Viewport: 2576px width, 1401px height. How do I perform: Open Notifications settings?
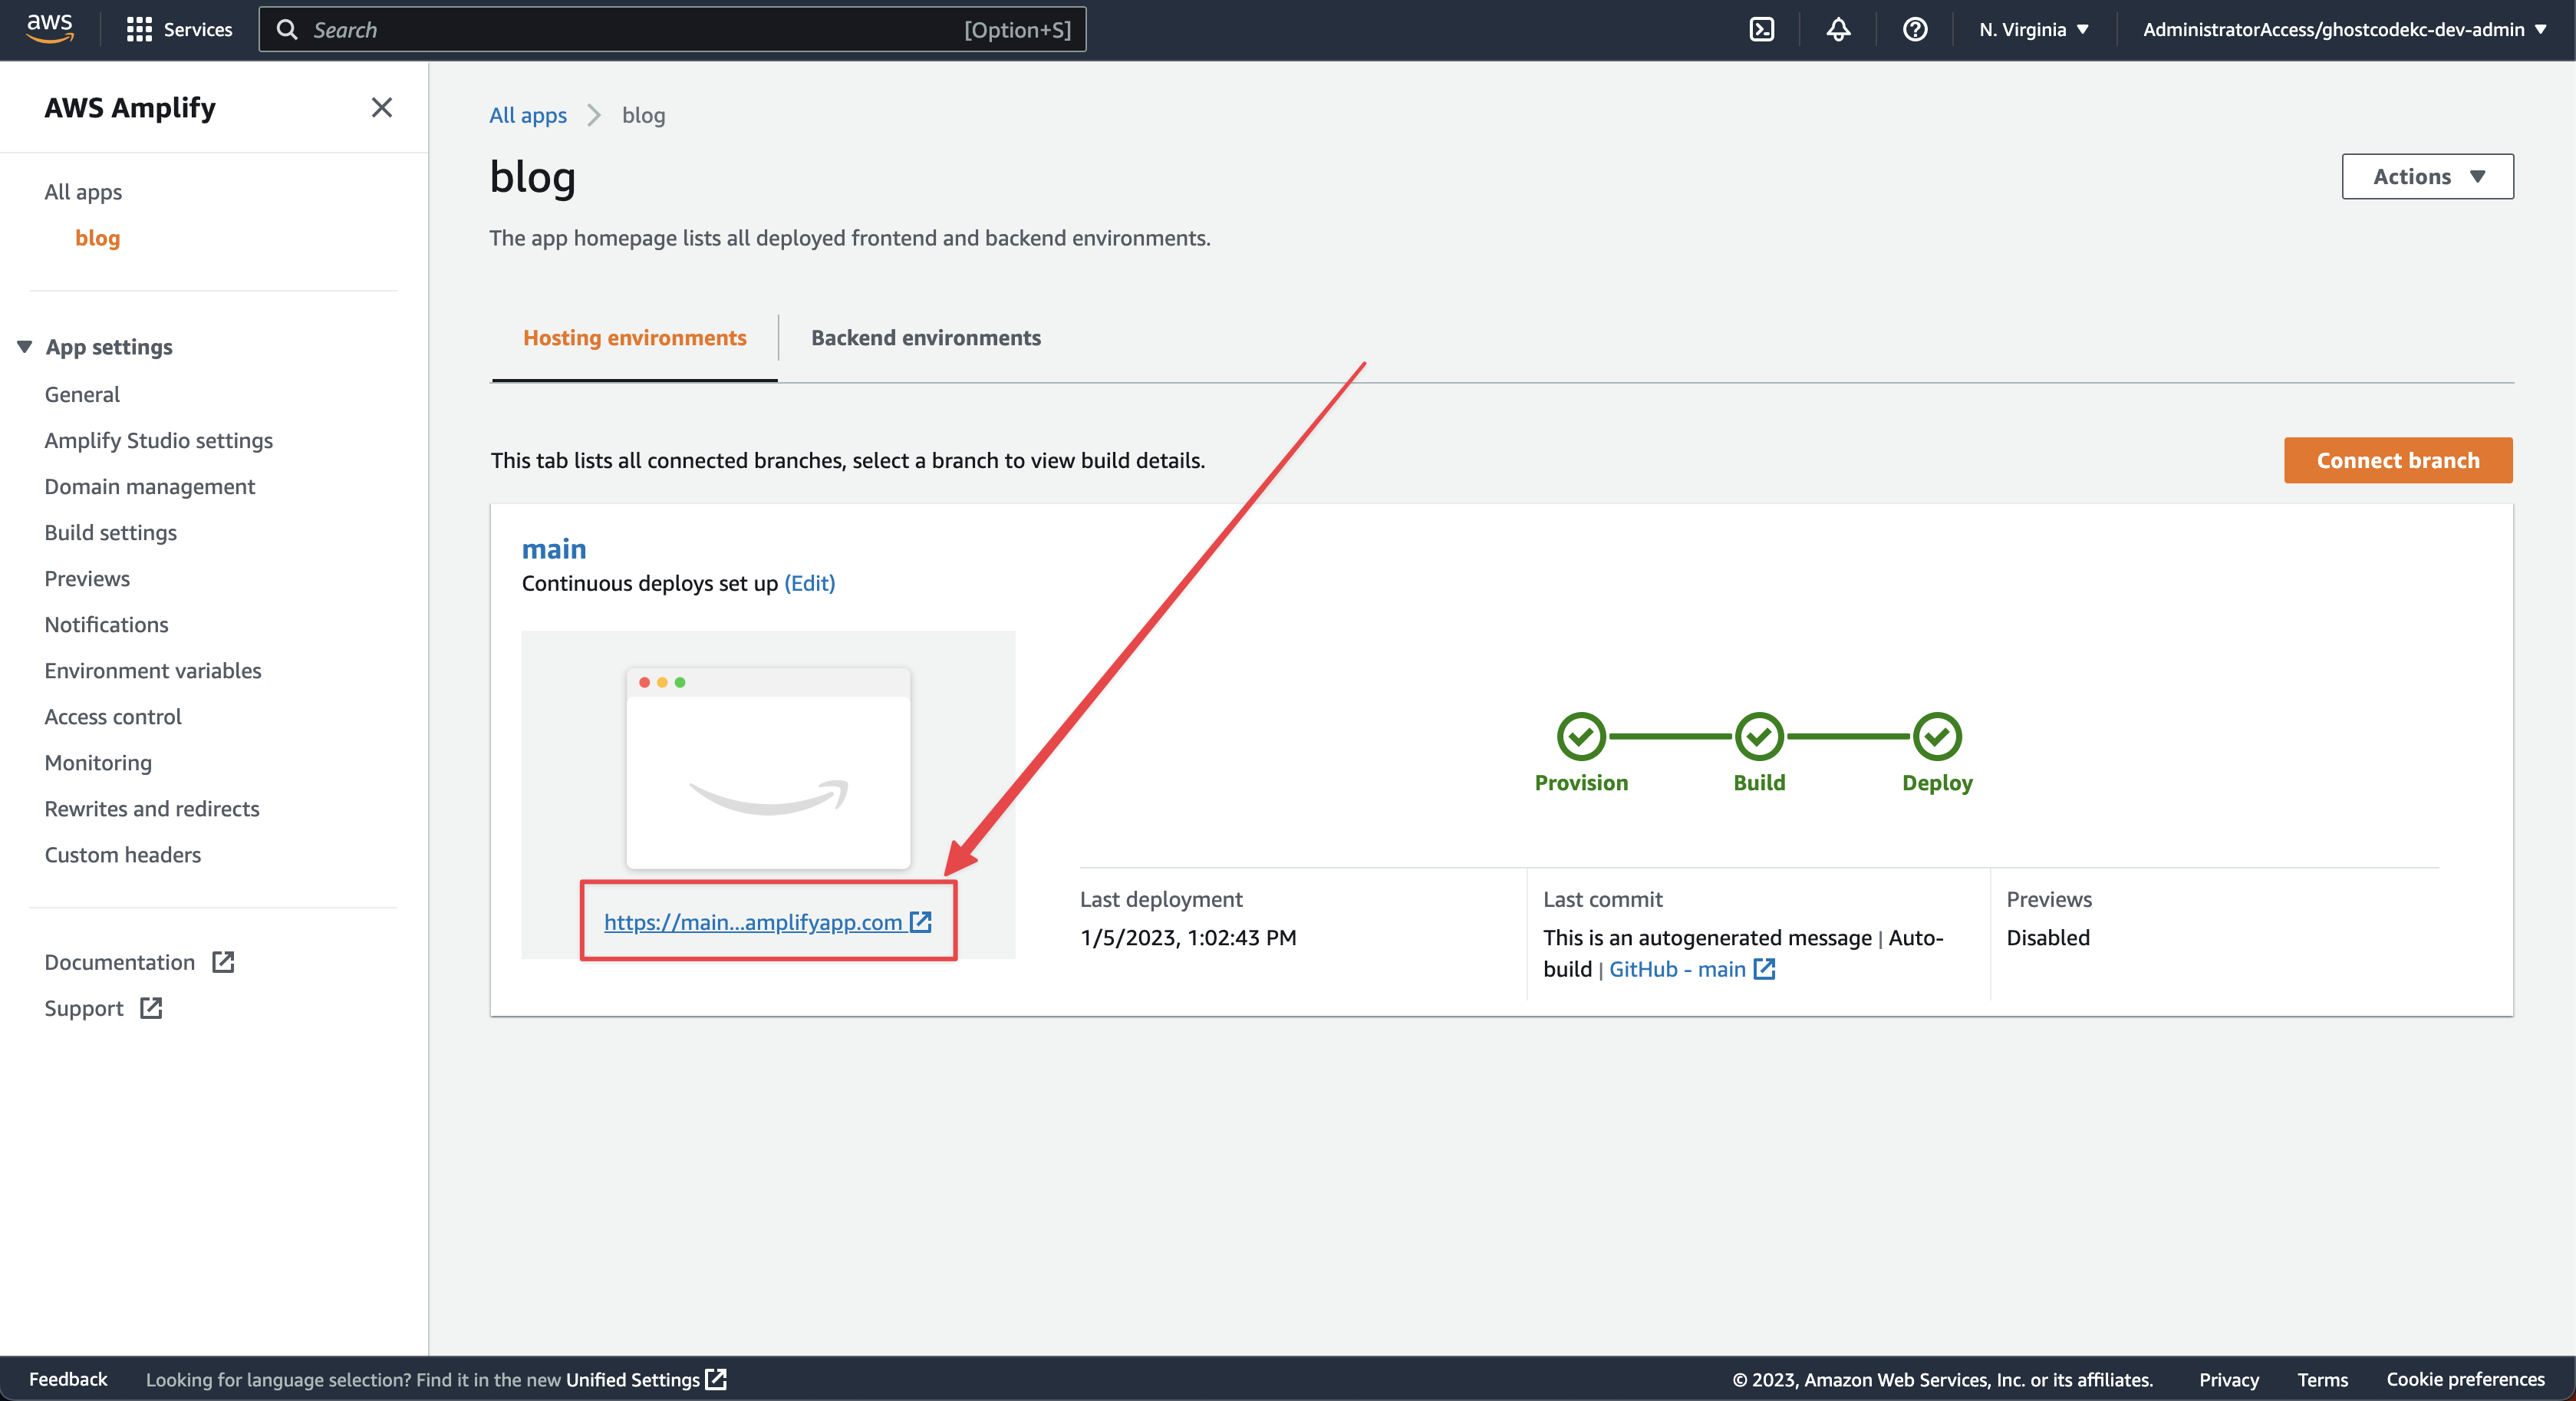107,624
